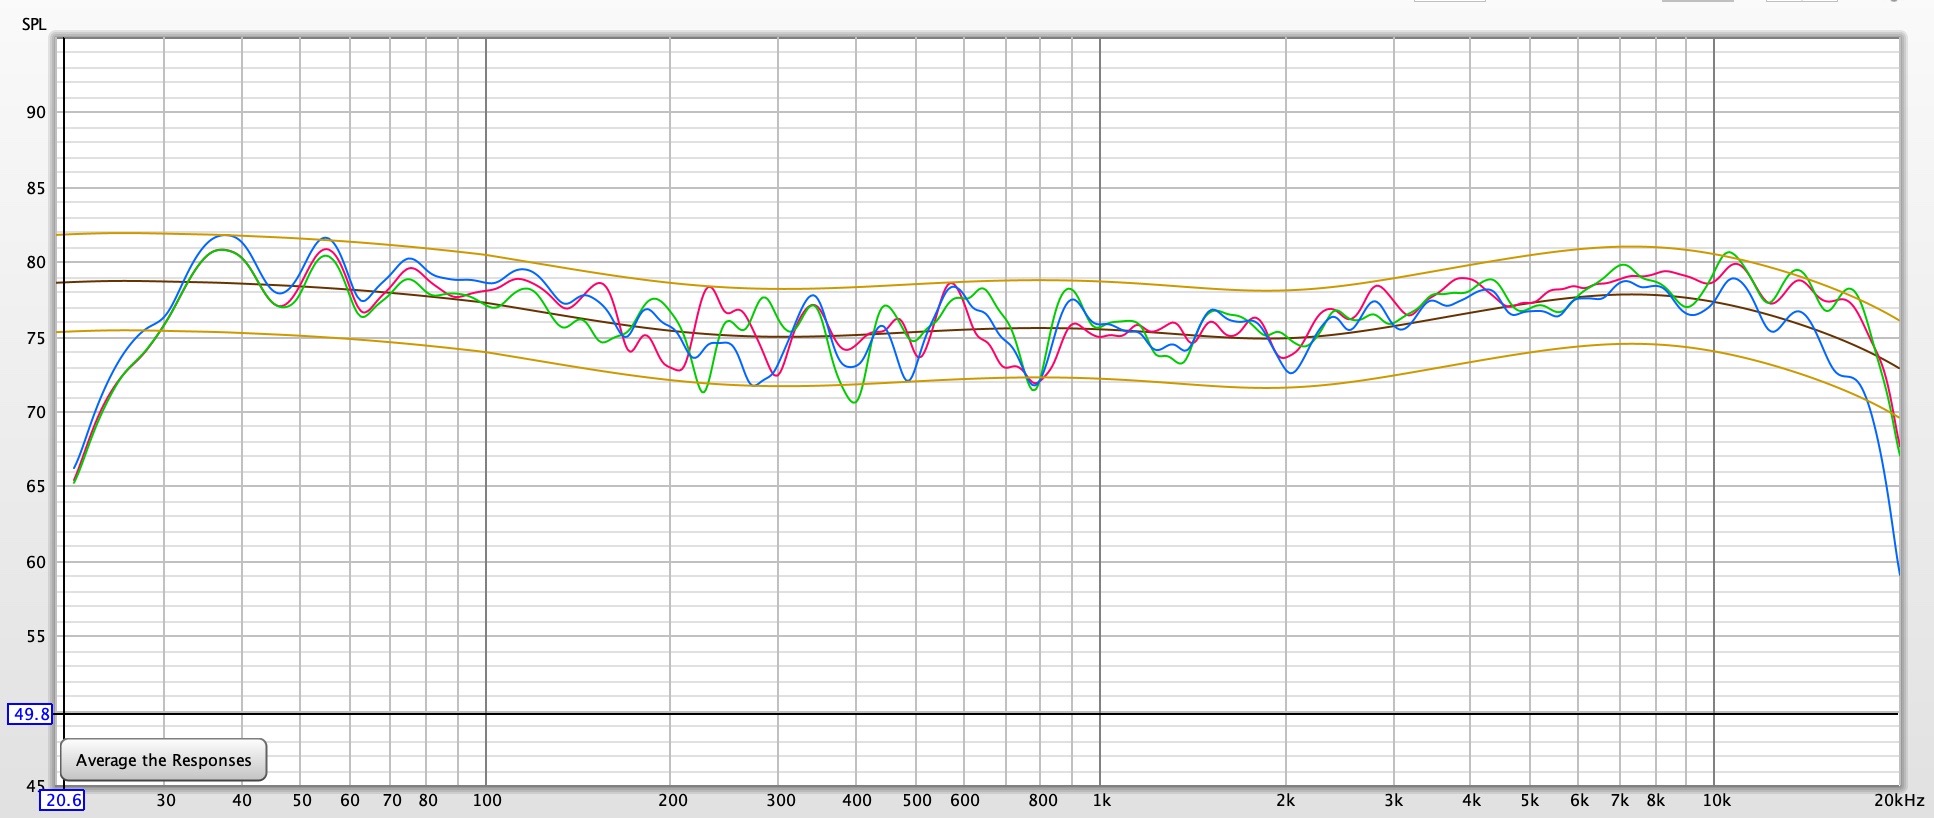Click the 6k frequency axis label

[x=1579, y=800]
